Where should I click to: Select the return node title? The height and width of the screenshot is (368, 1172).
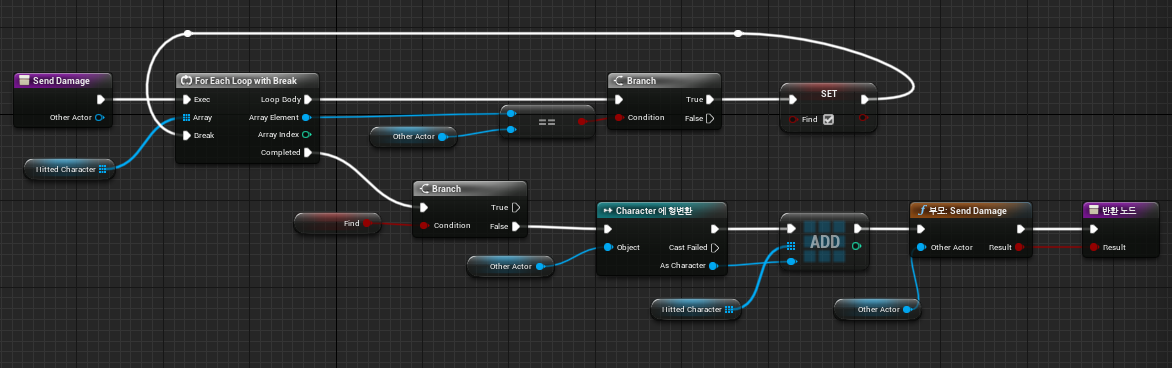(x=1120, y=210)
